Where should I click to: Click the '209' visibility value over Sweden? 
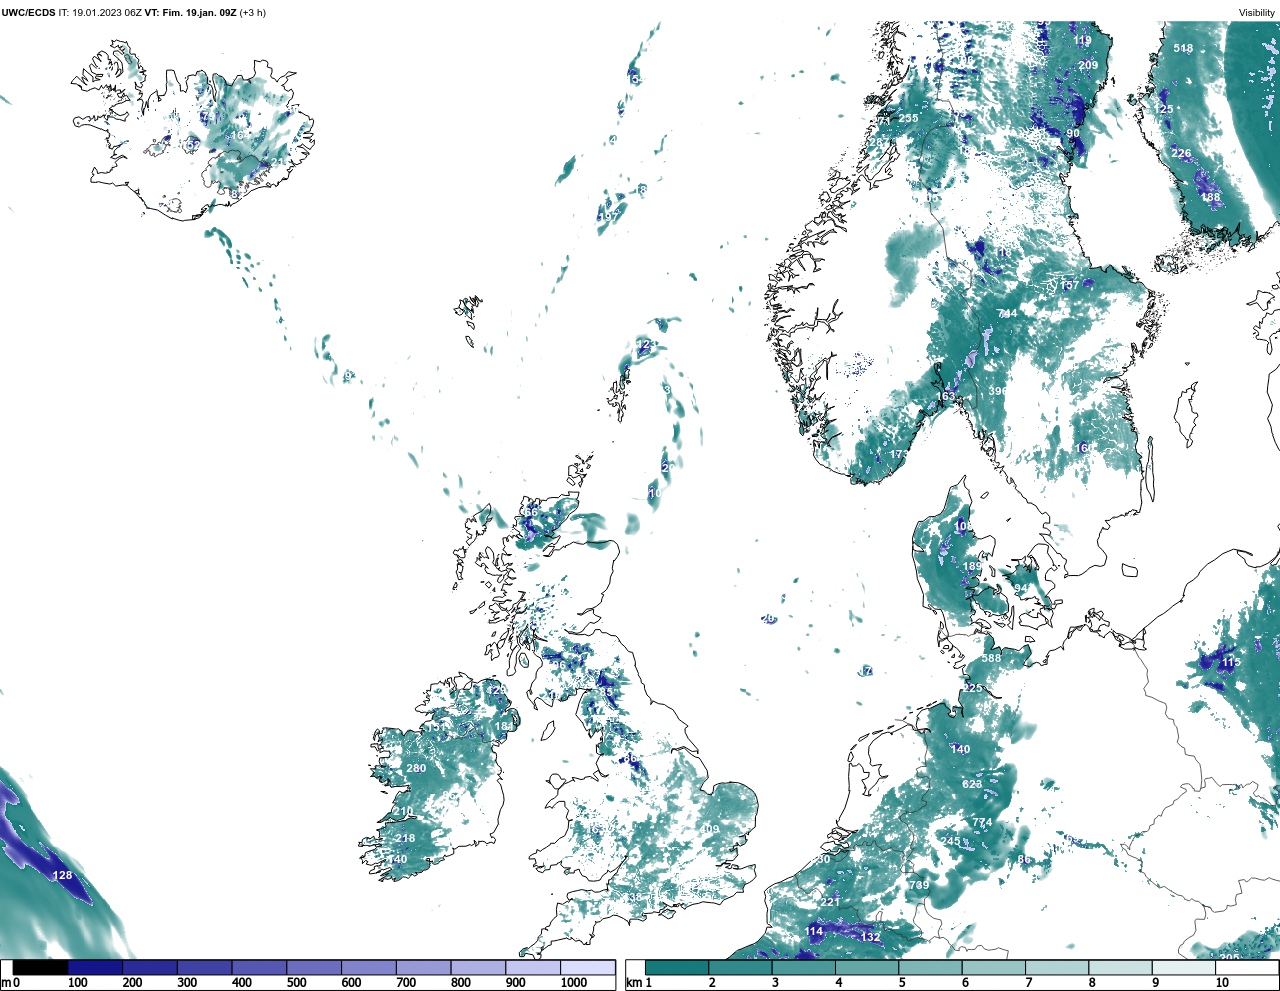pos(1088,65)
